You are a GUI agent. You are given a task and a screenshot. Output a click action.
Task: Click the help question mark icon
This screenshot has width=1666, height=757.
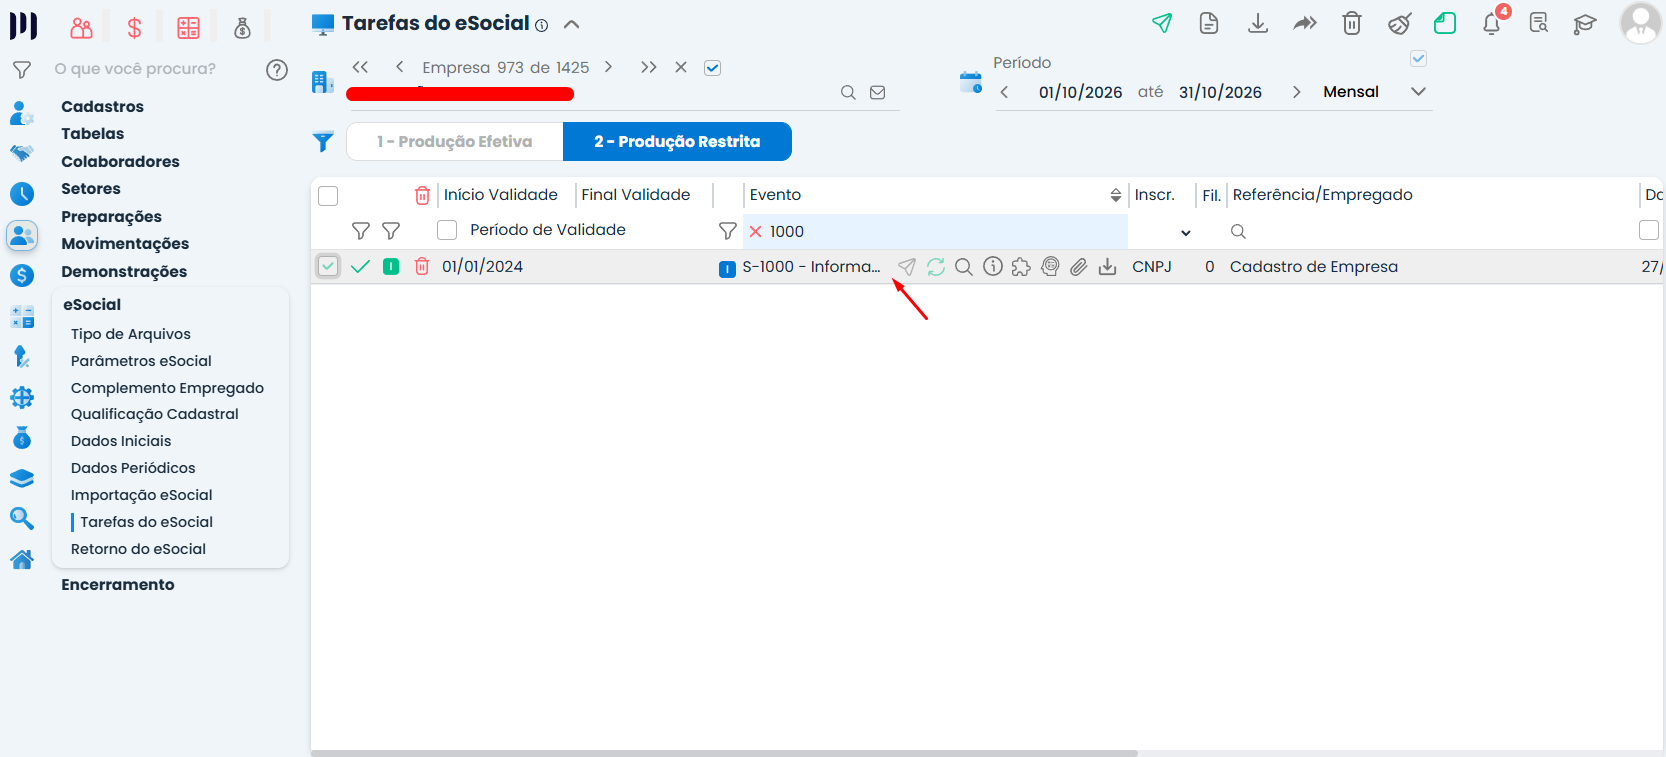coord(277,70)
